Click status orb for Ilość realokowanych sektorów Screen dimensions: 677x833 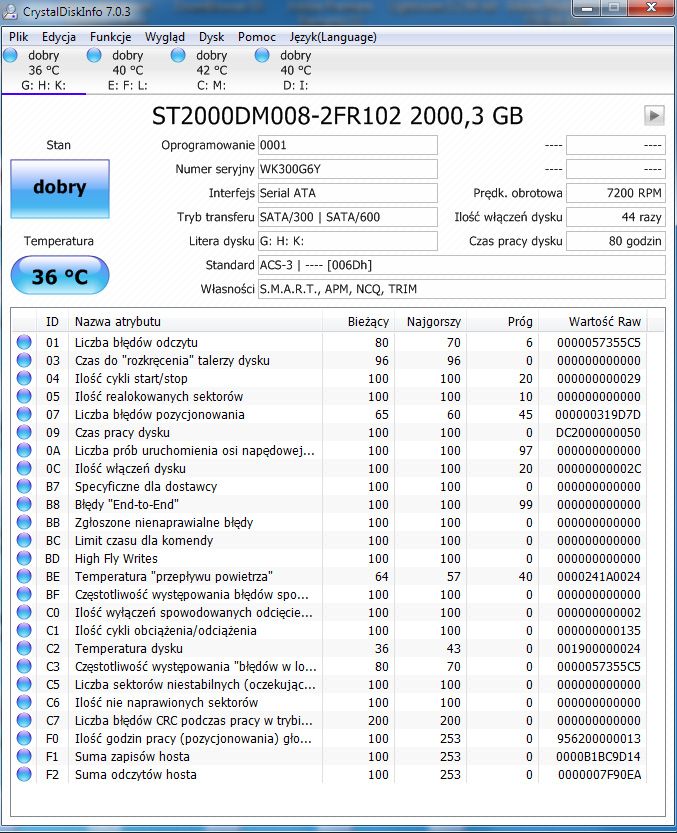click(24, 396)
